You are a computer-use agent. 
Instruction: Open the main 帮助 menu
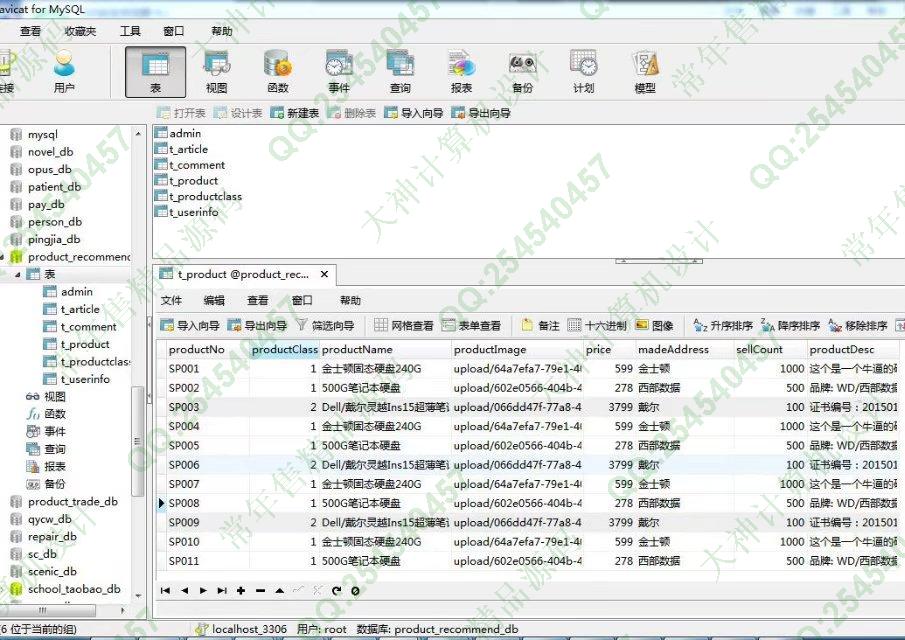tap(222, 31)
